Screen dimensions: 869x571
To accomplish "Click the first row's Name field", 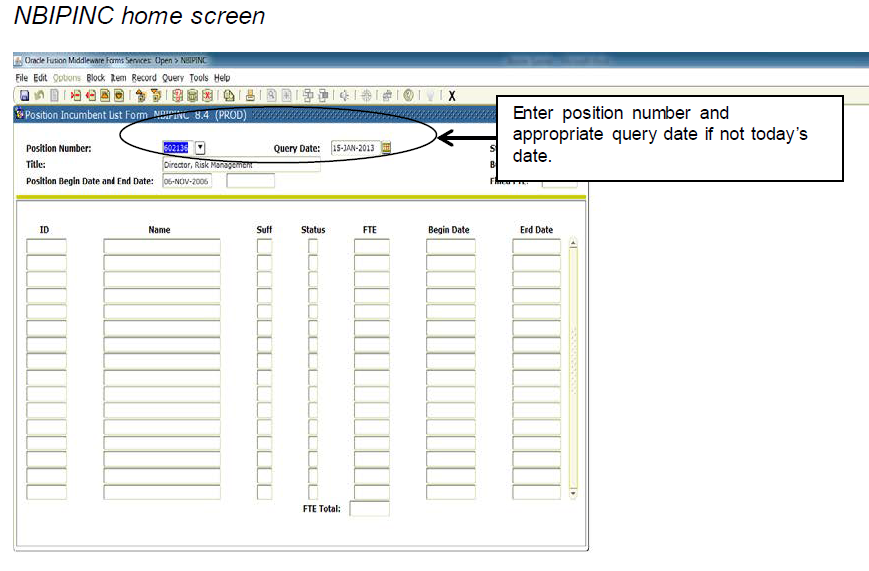I will [x=161, y=246].
